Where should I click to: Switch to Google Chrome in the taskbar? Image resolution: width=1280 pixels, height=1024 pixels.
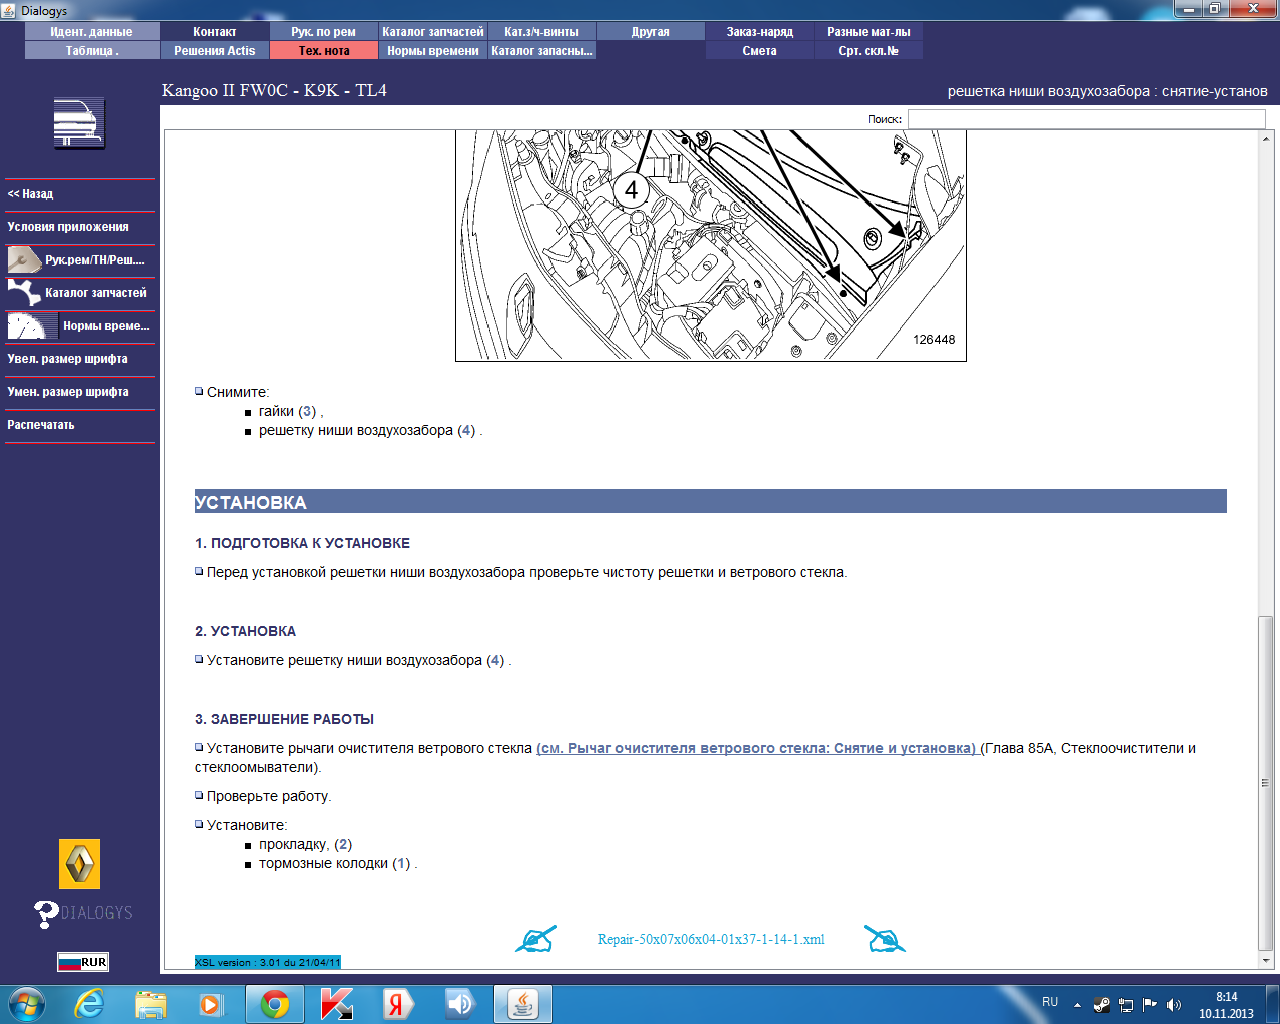point(274,1004)
